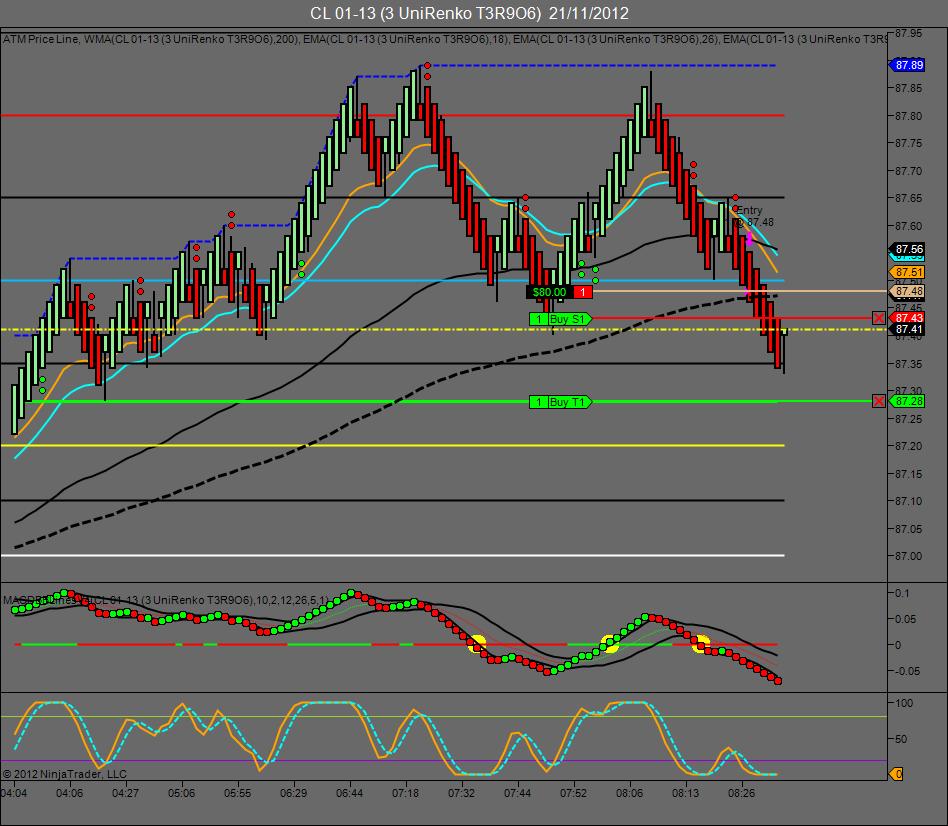Click the red position quantity box showing 1

(x=583, y=292)
